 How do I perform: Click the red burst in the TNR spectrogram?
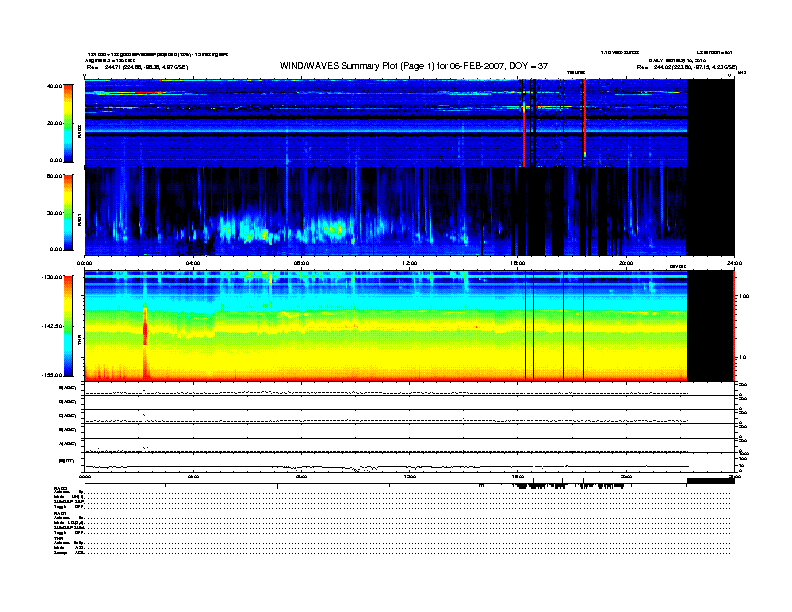tap(146, 330)
